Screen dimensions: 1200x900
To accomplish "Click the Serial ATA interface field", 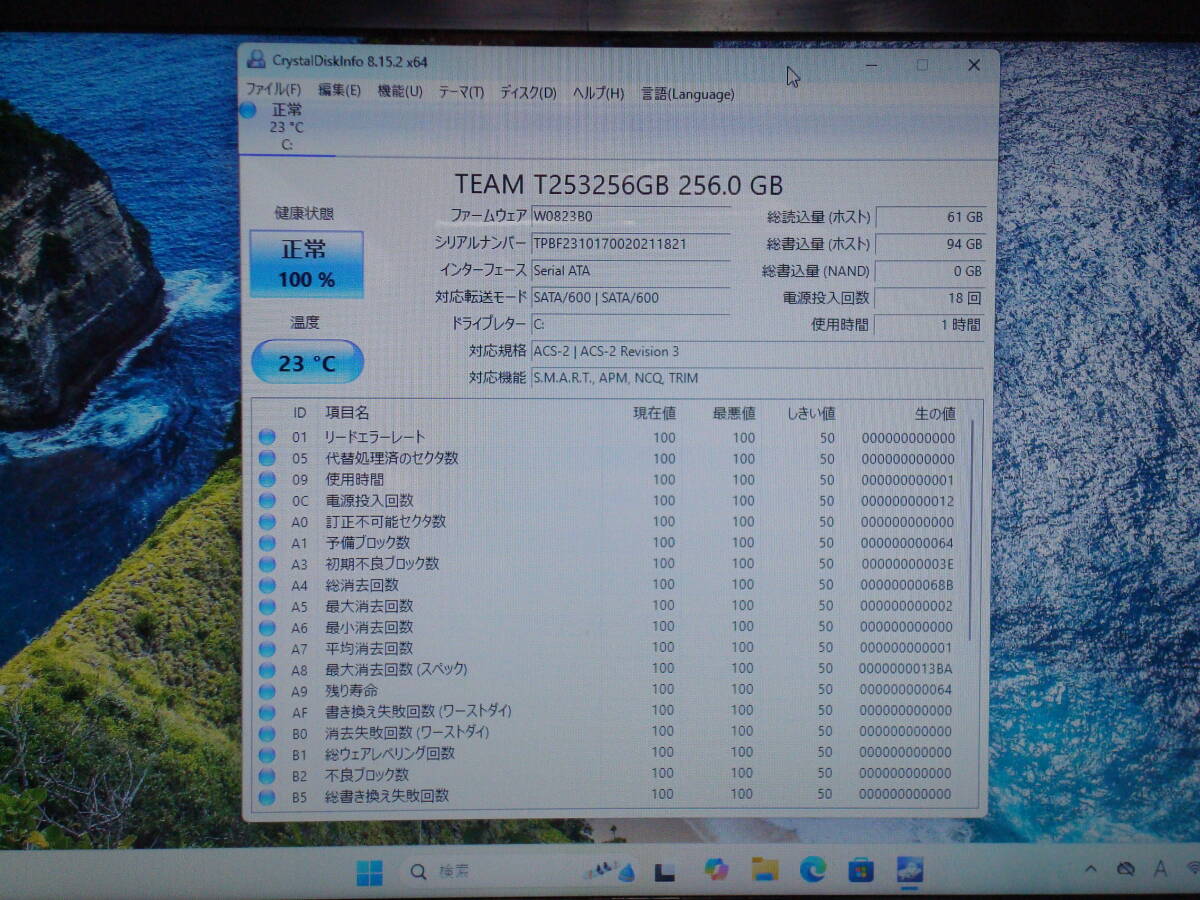I will click(630, 270).
